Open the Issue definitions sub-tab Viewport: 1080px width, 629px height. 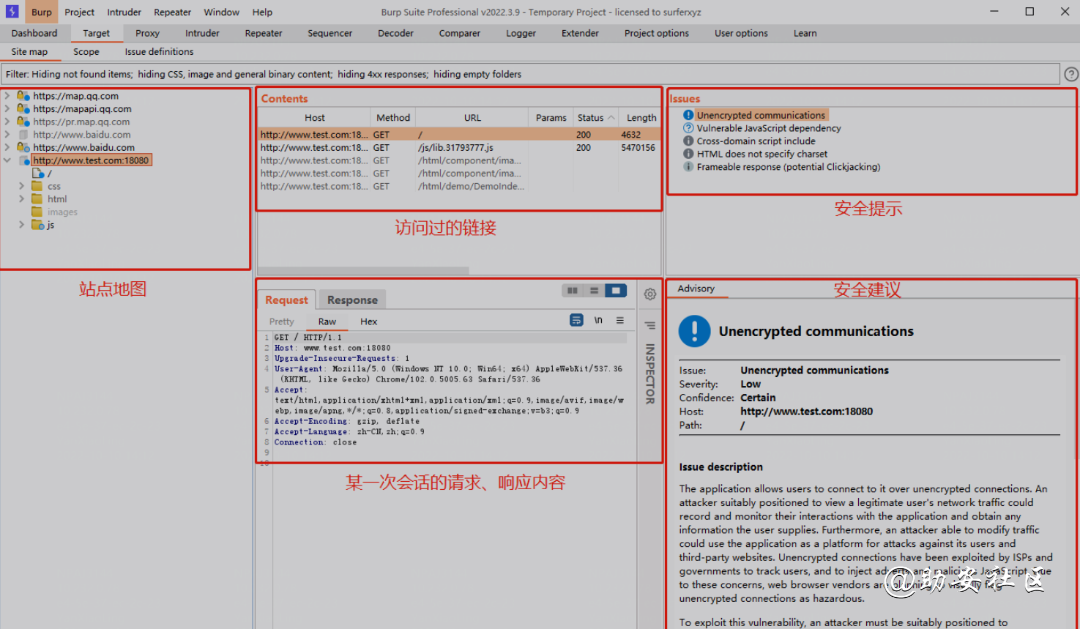[x=159, y=52]
